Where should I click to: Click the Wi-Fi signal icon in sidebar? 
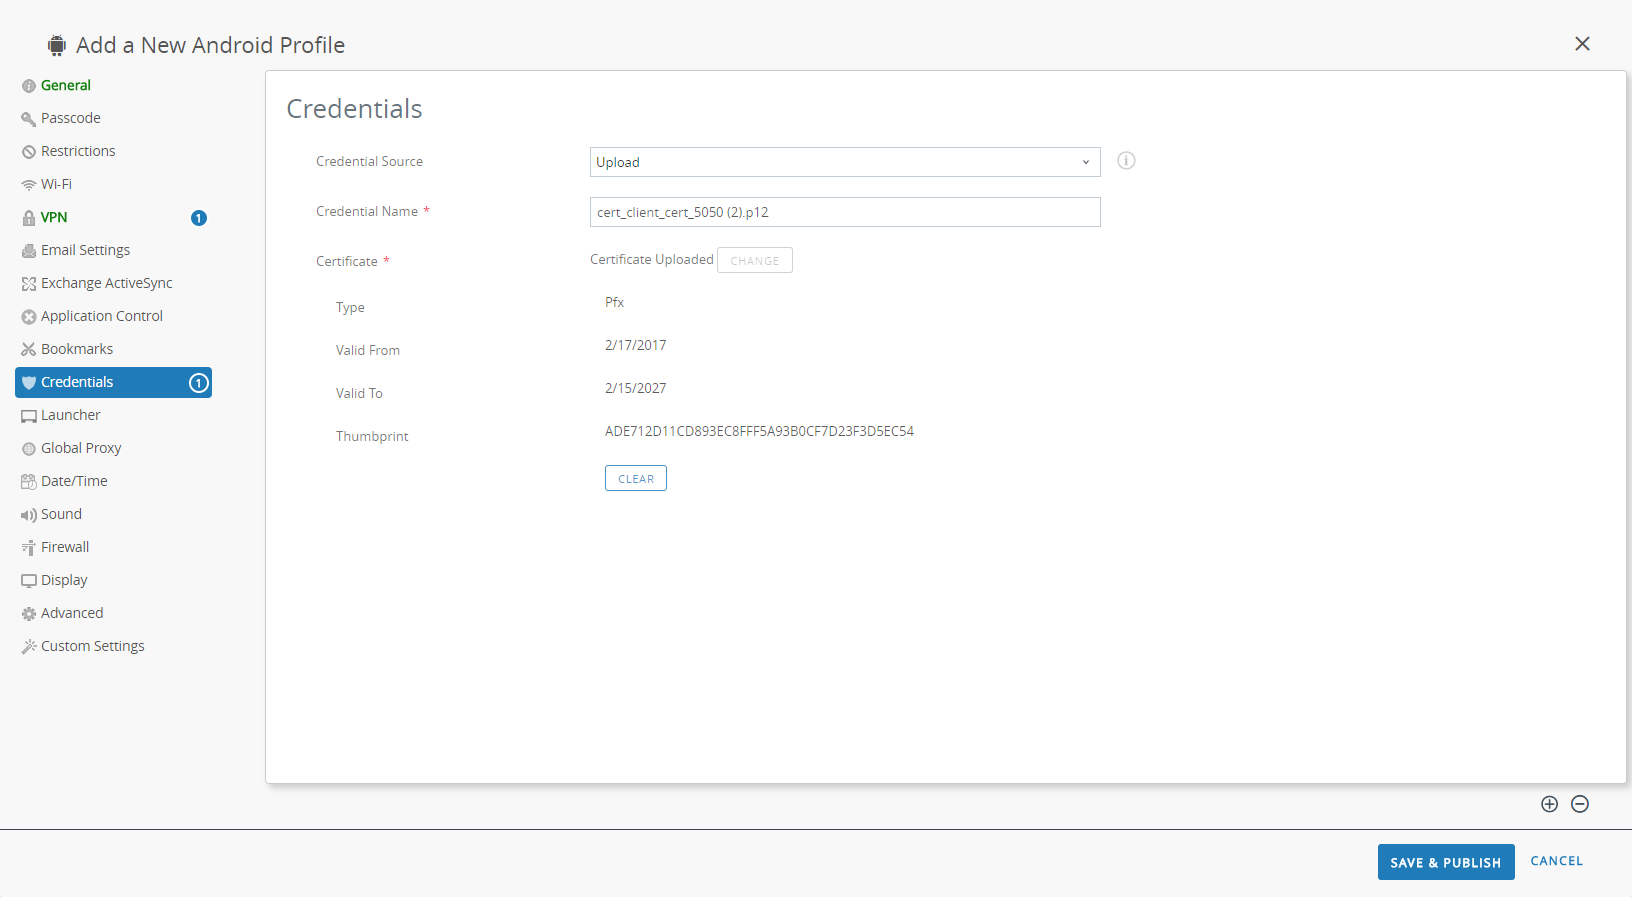(28, 185)
